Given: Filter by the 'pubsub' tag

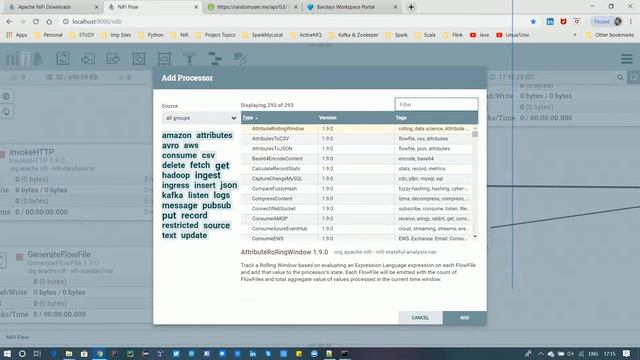Looking at the screenshot, I should [217, 205].
